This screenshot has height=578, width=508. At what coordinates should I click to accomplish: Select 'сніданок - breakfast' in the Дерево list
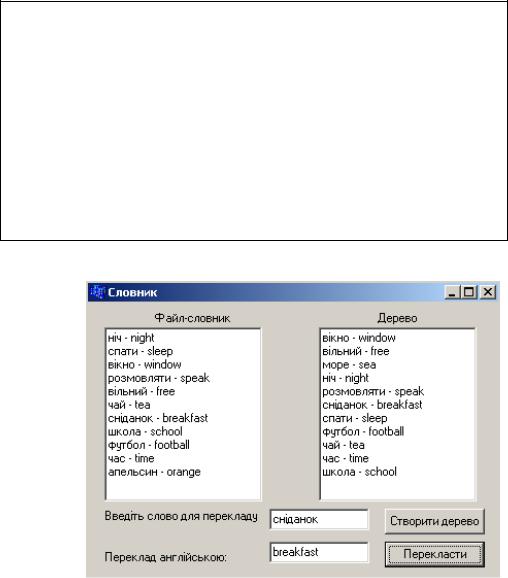tap(372, 405)
